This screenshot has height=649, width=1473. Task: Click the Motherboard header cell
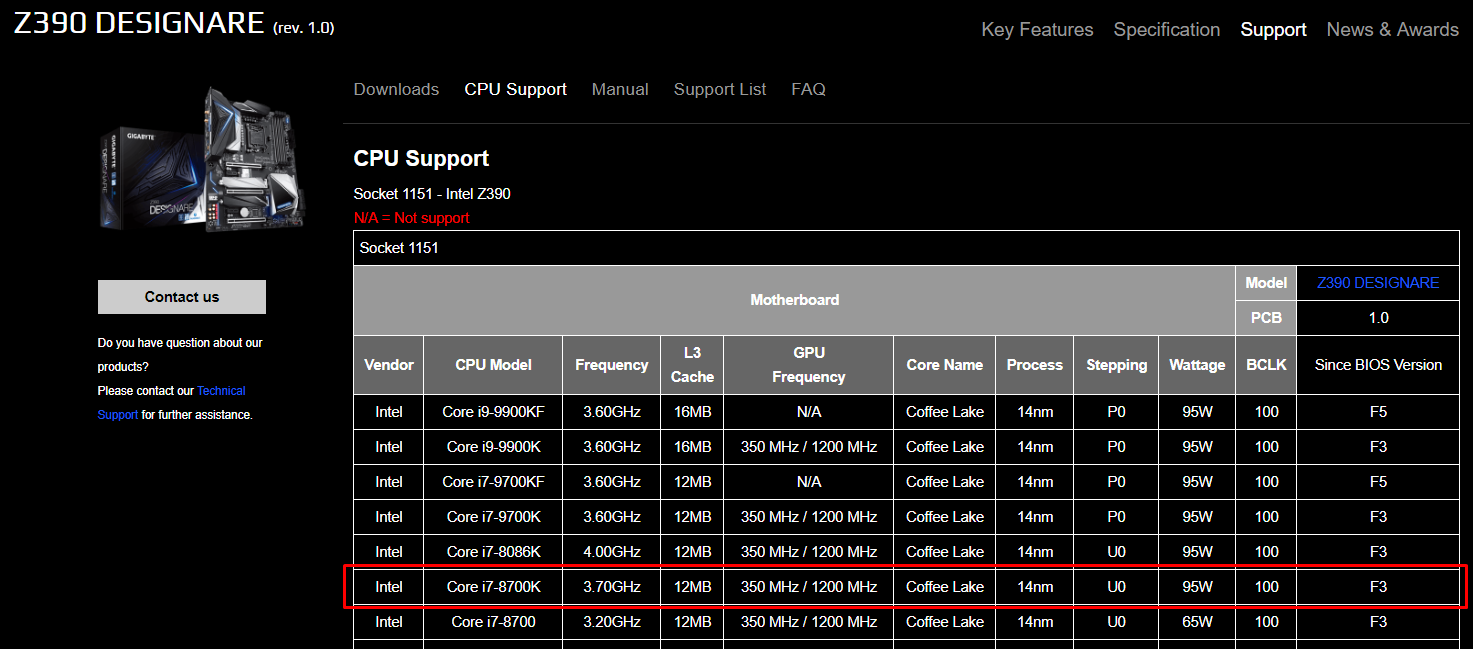(795, 300)
